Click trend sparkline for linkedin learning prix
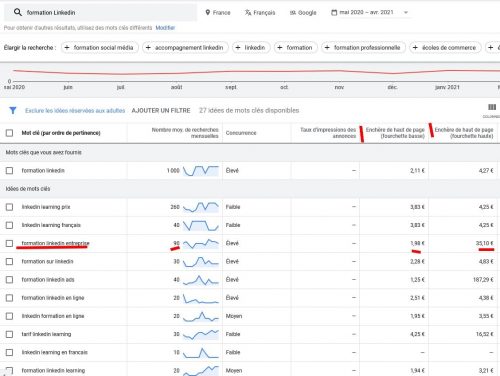This screenshot has width=500, height=376. point(201,207)
